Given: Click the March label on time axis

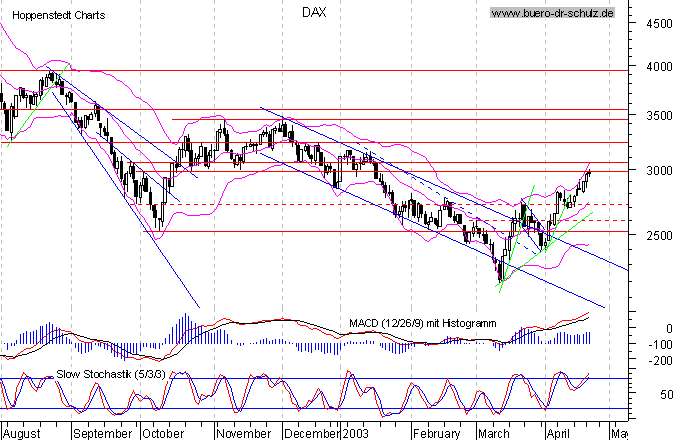Looking at the screenshot, I should pyautogui.click(x=493, y=433).
